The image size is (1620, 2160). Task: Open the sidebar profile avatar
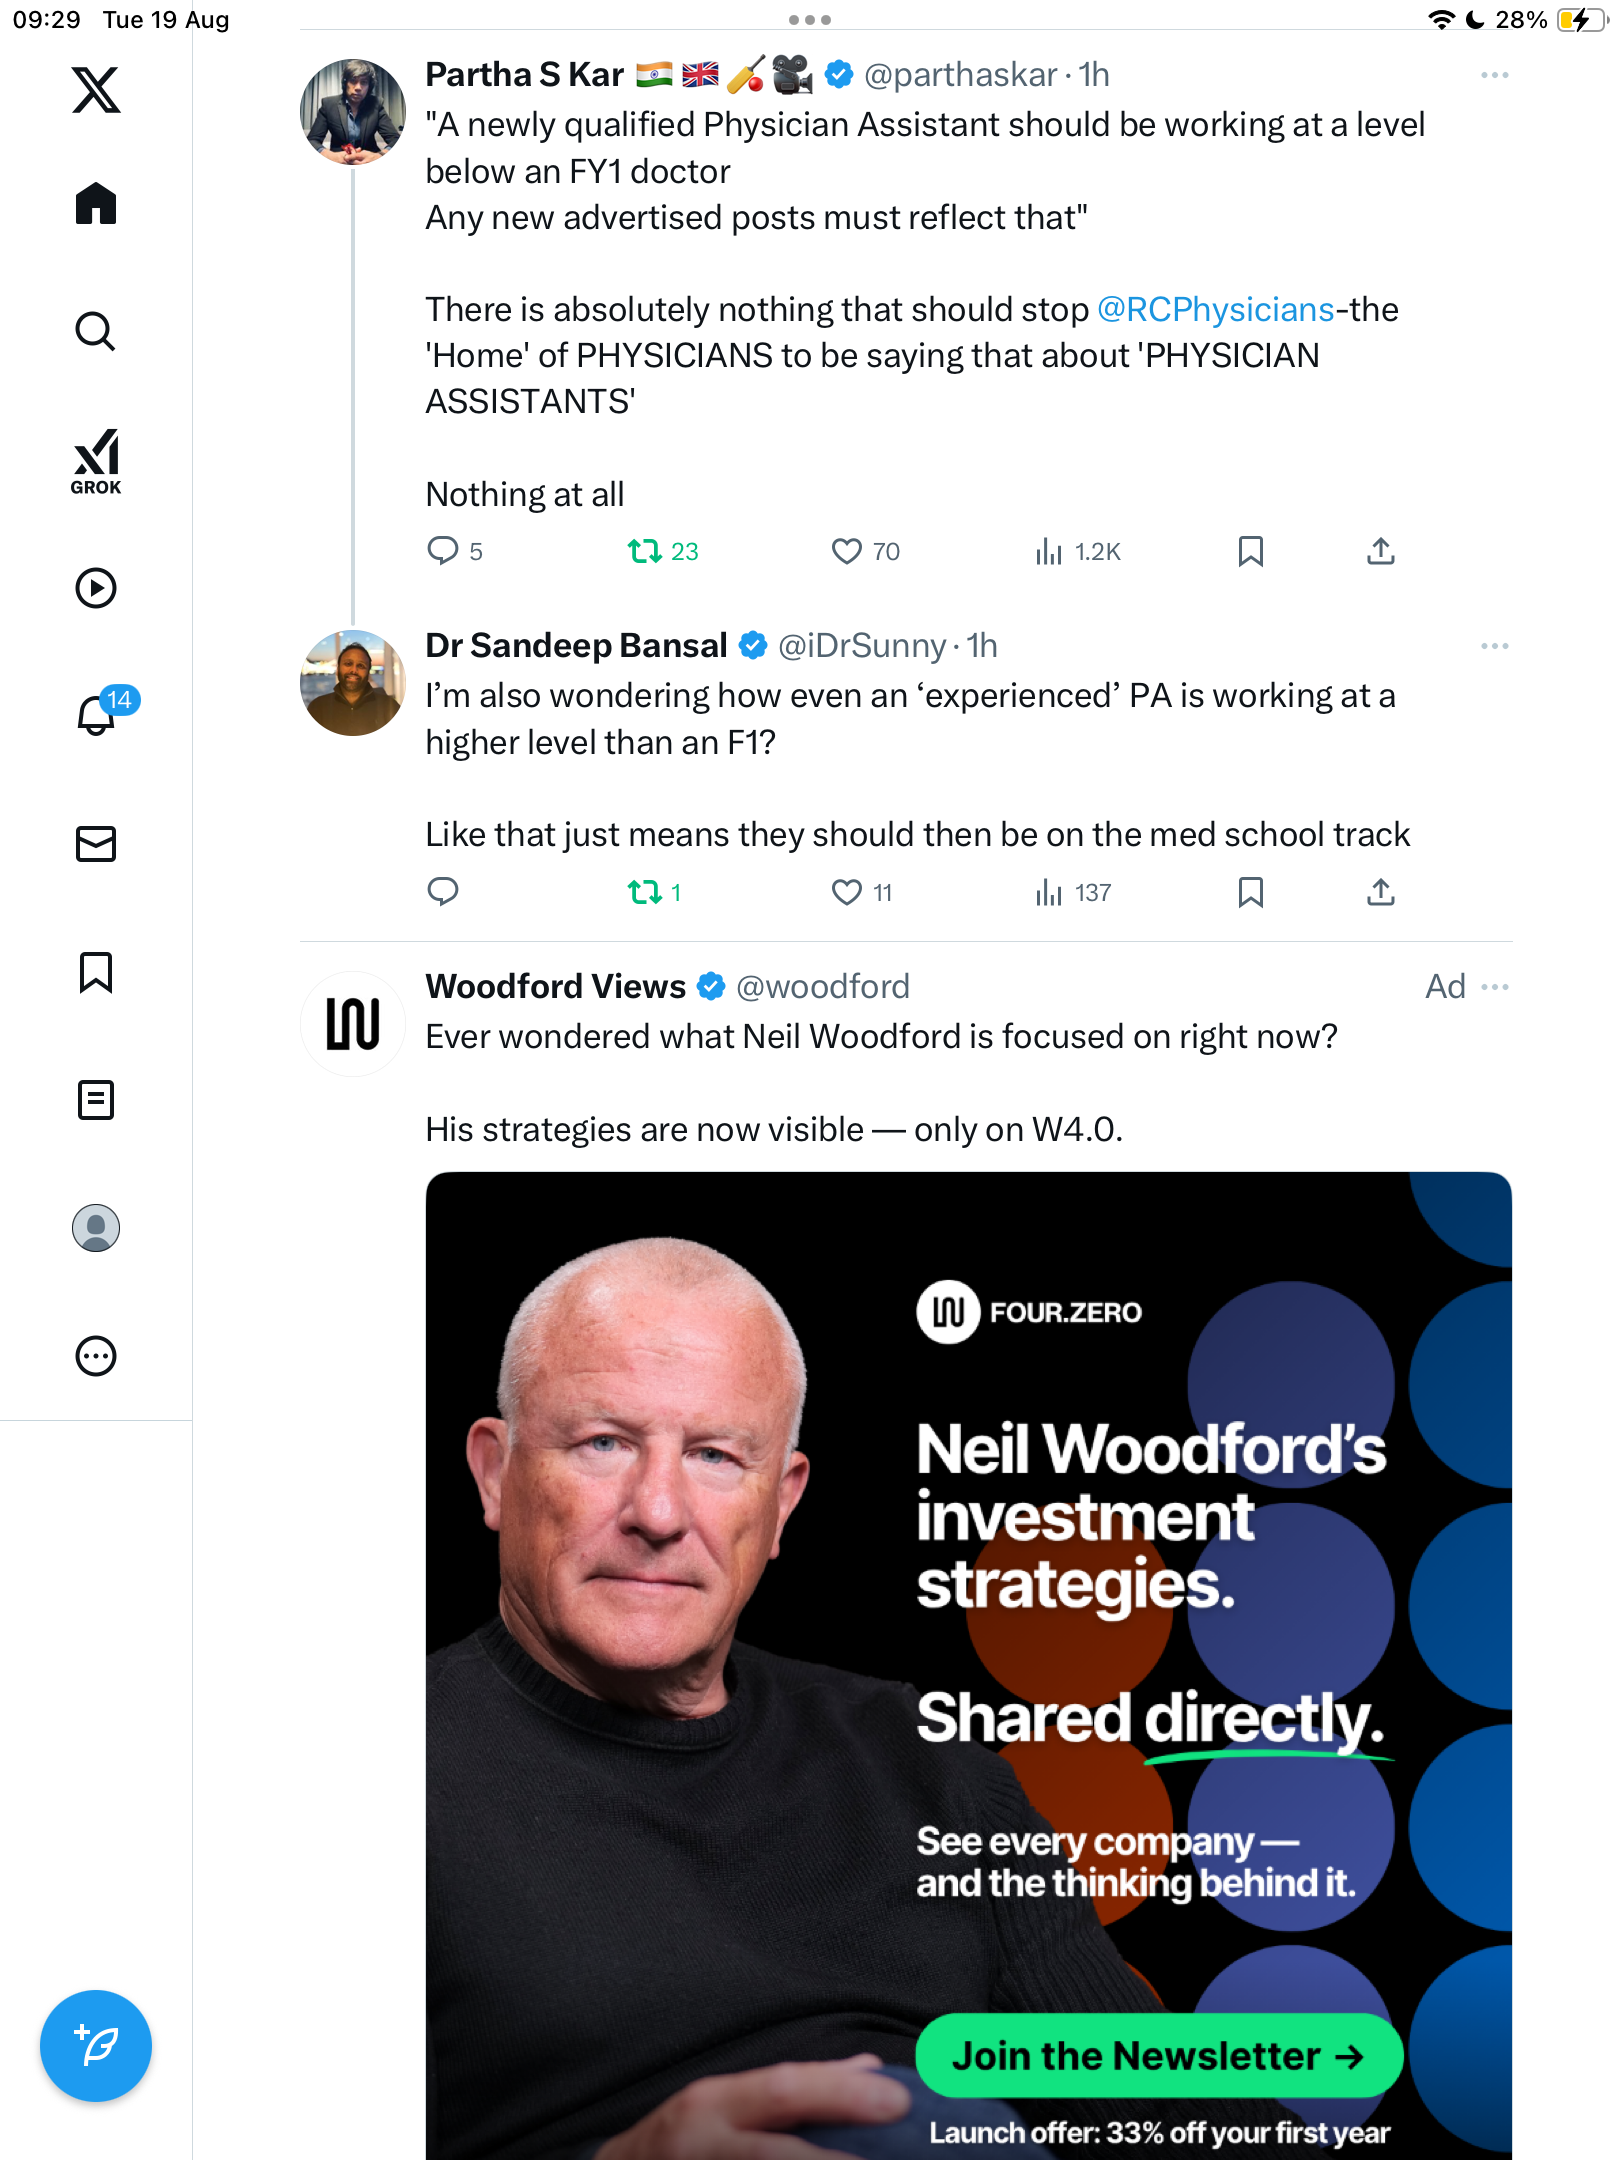point(96,1228)
